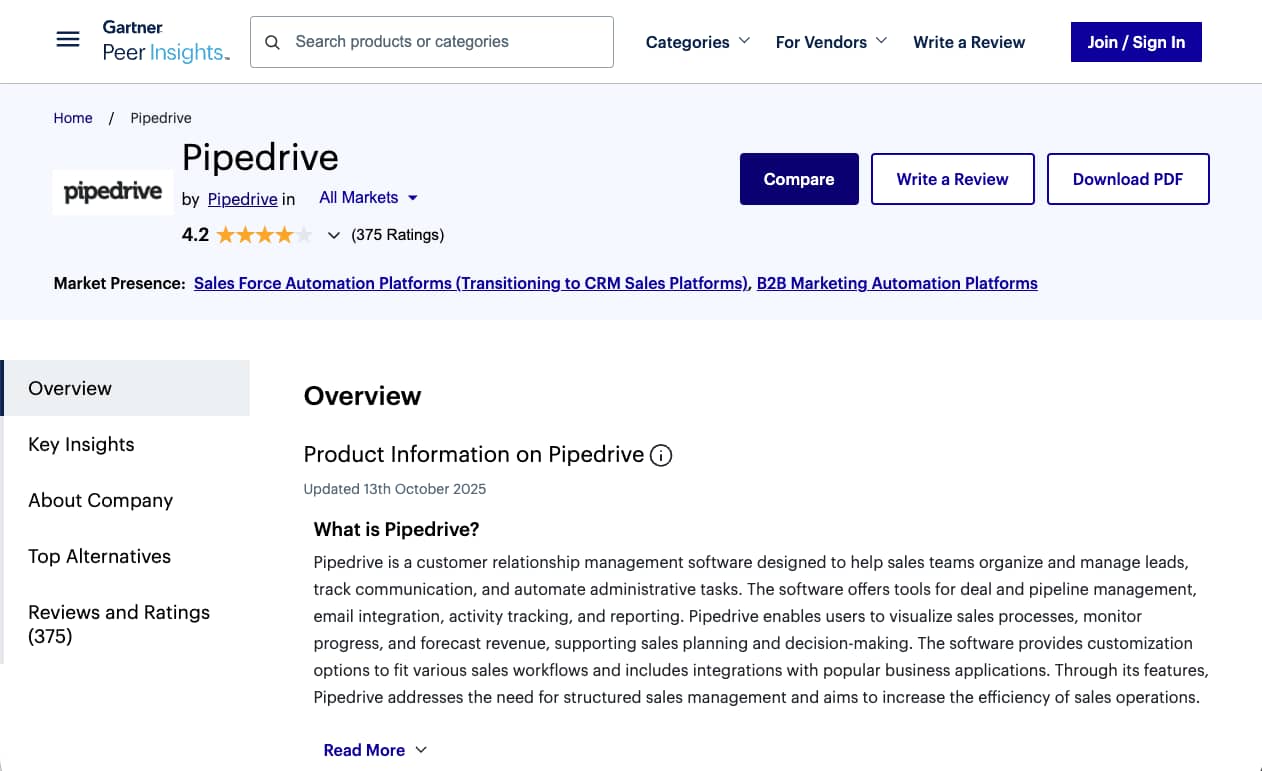The image size is (1262, 771).
Task: Open the All Markets dropdown
Action: tap(368, 198)
